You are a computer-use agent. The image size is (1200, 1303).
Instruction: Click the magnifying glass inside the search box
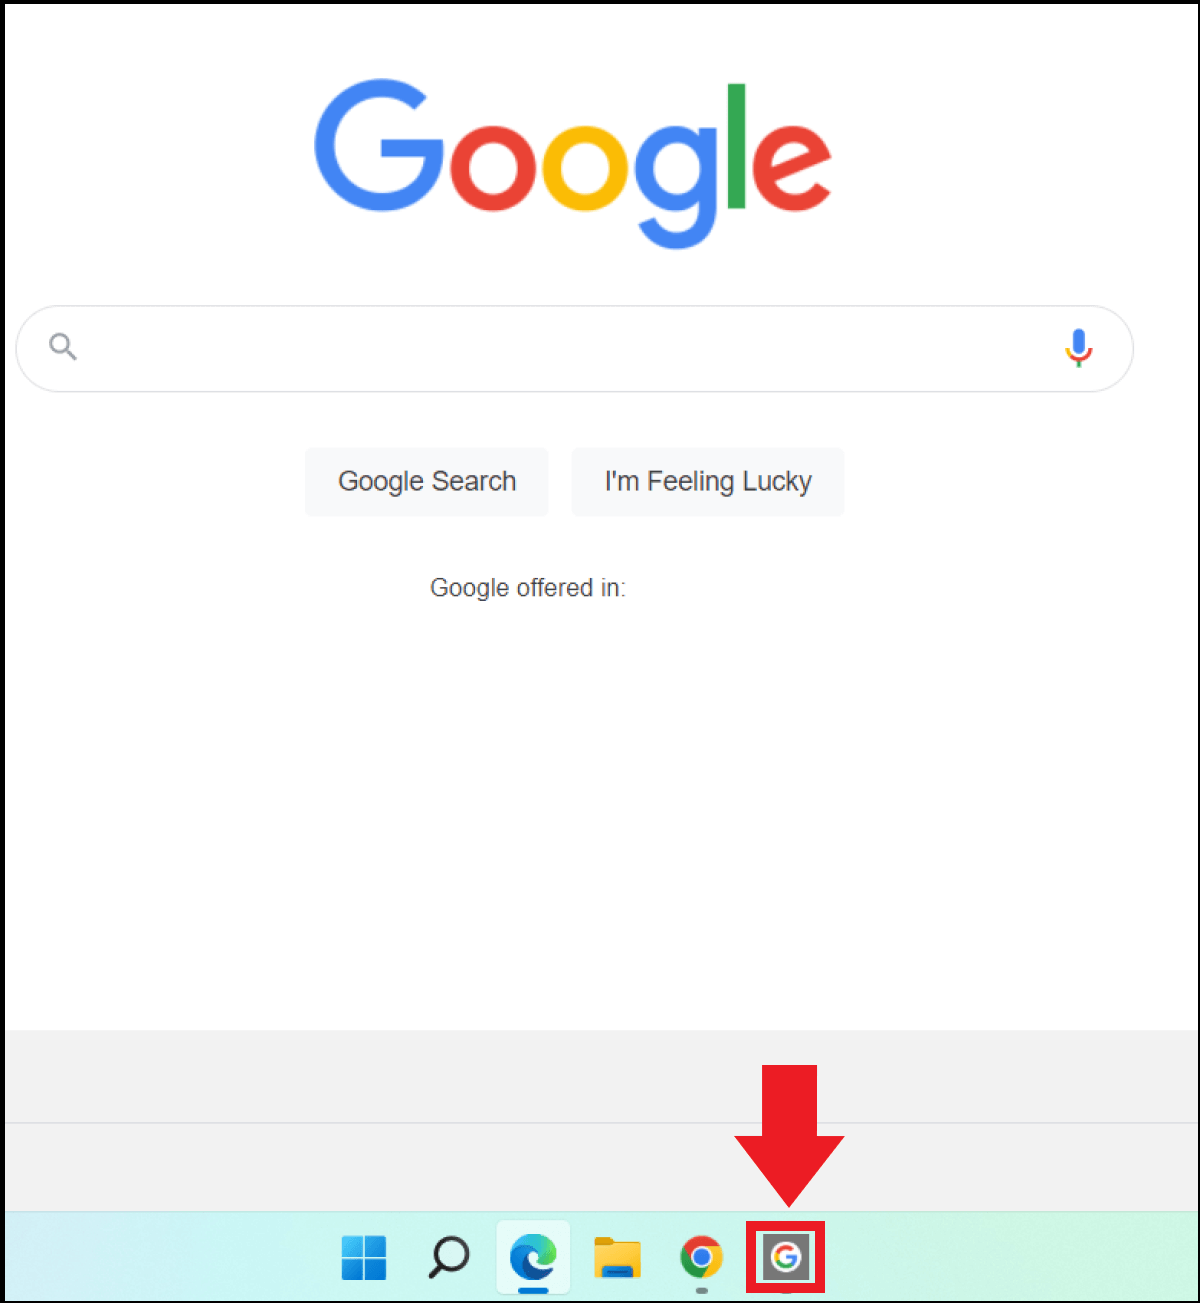point(63,347)
